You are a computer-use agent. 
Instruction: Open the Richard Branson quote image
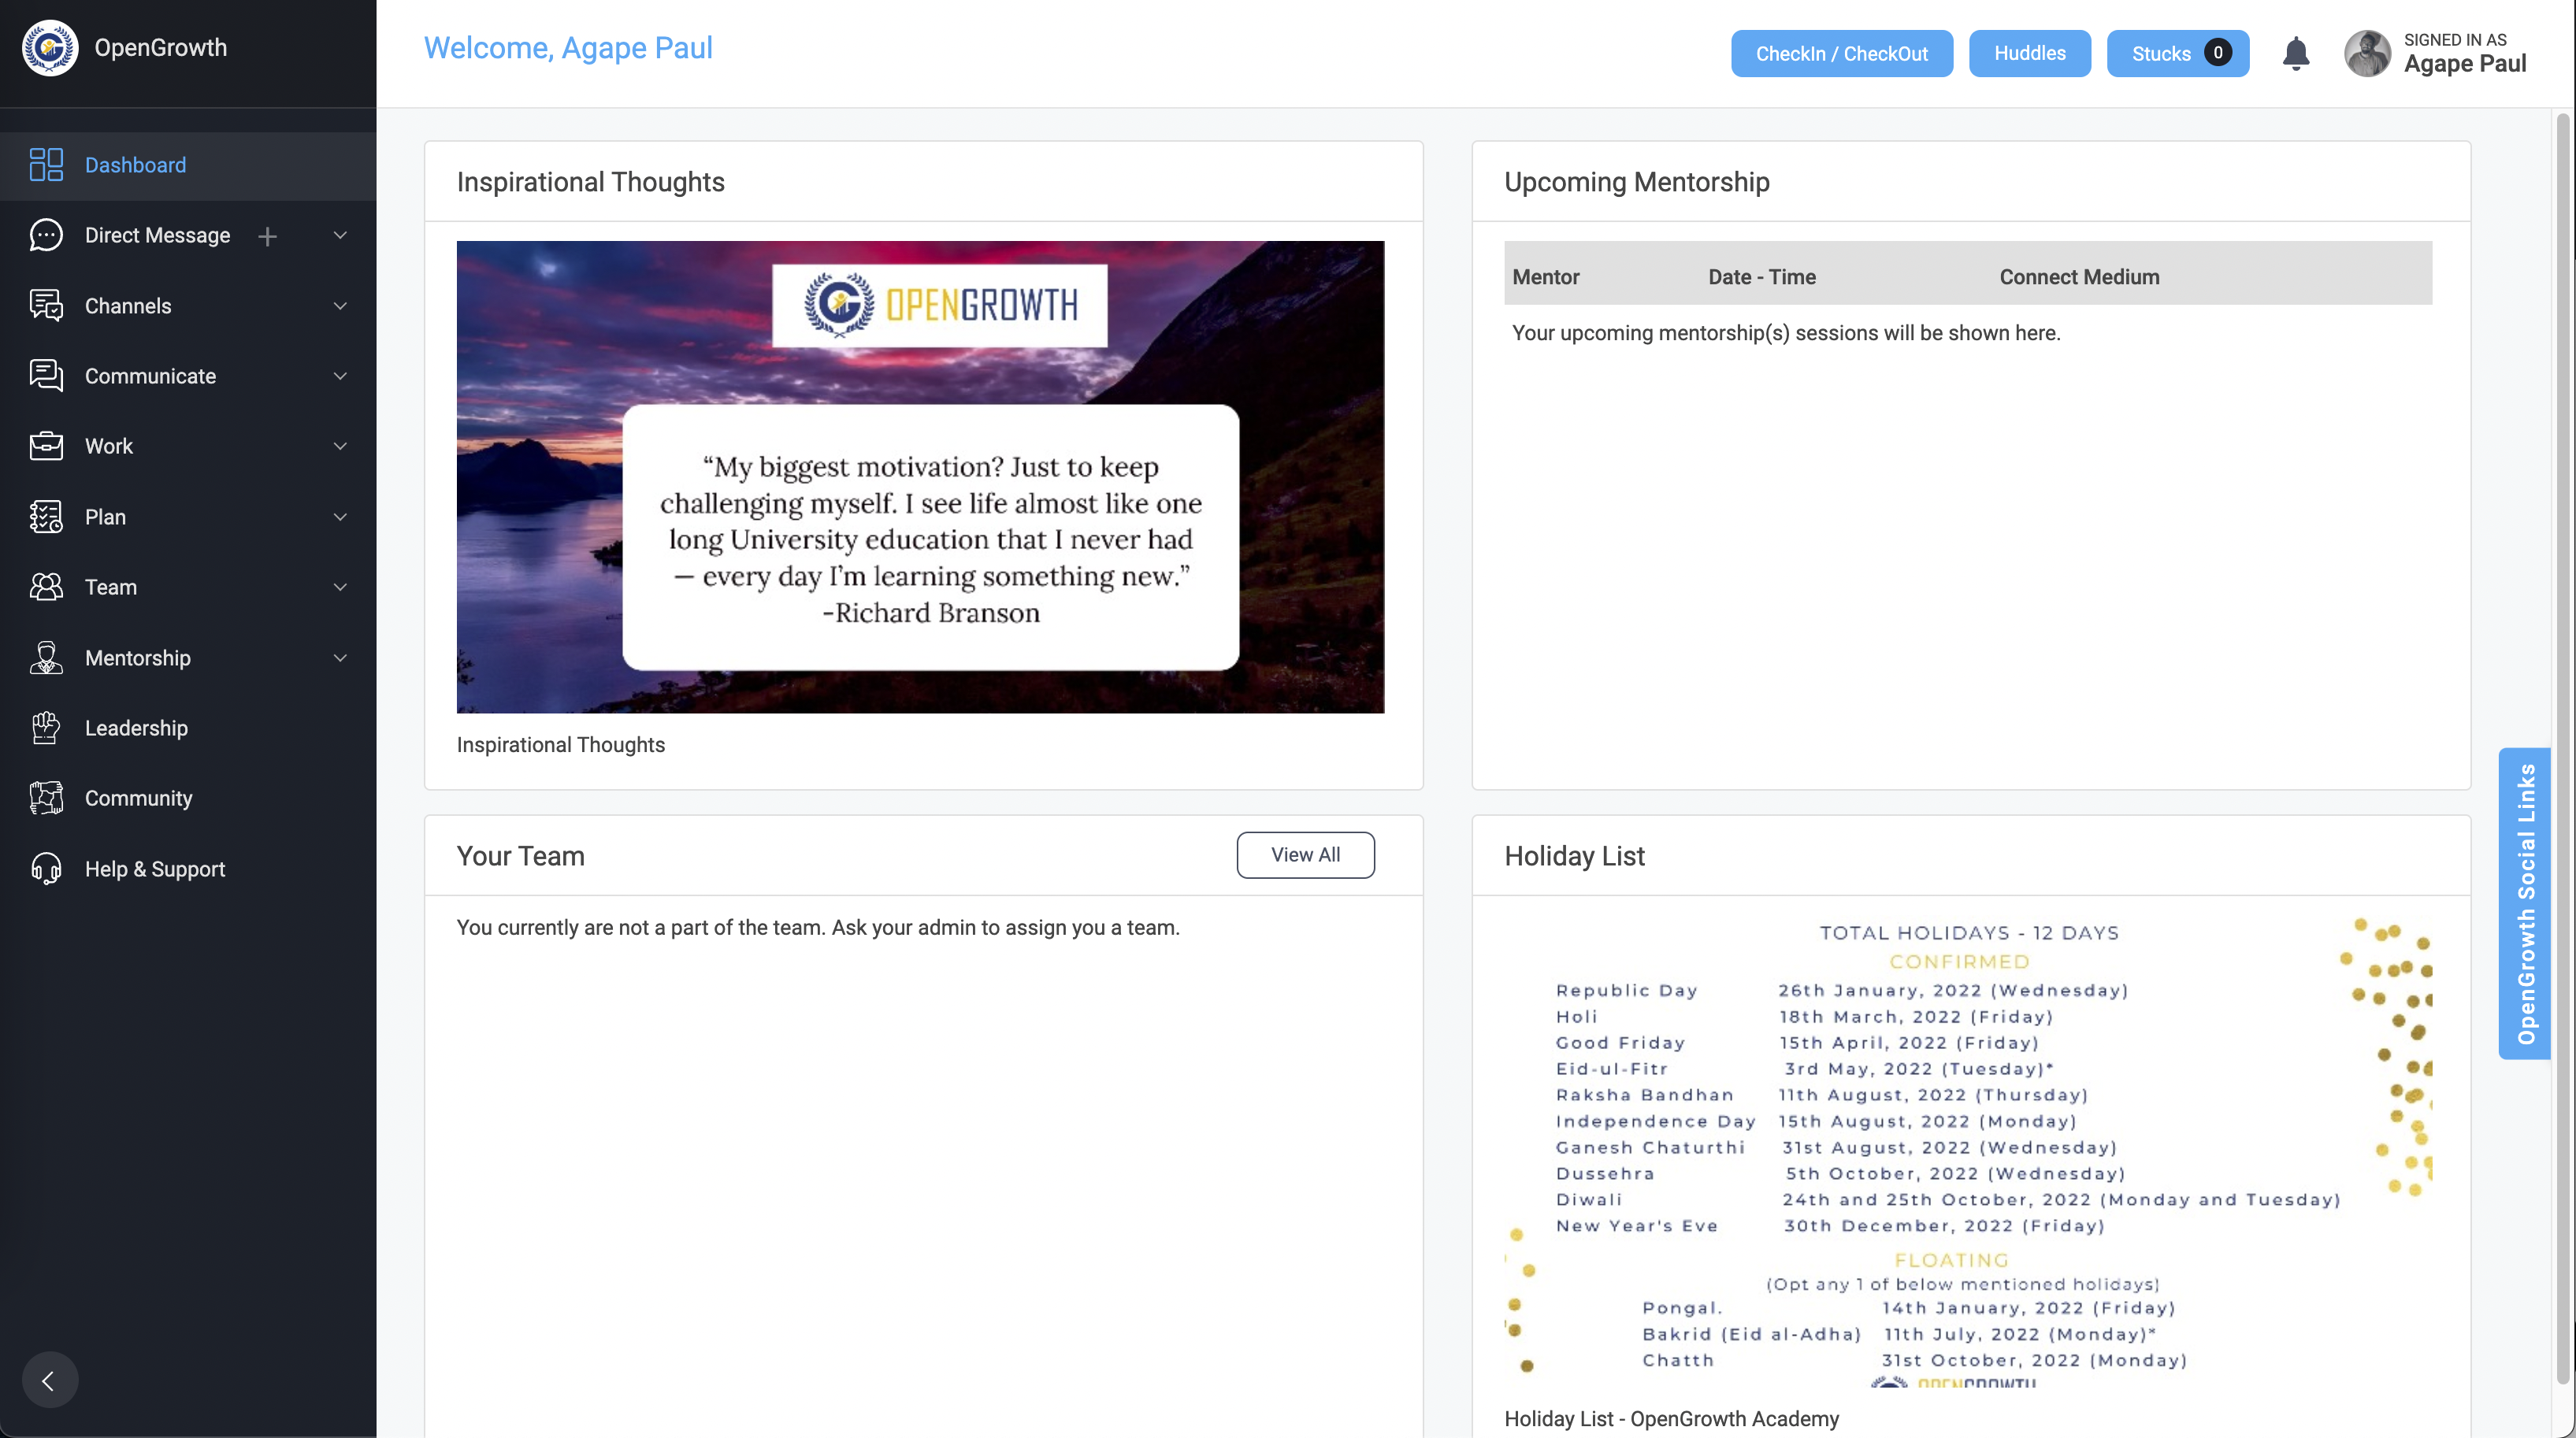(x=920, y=477)
